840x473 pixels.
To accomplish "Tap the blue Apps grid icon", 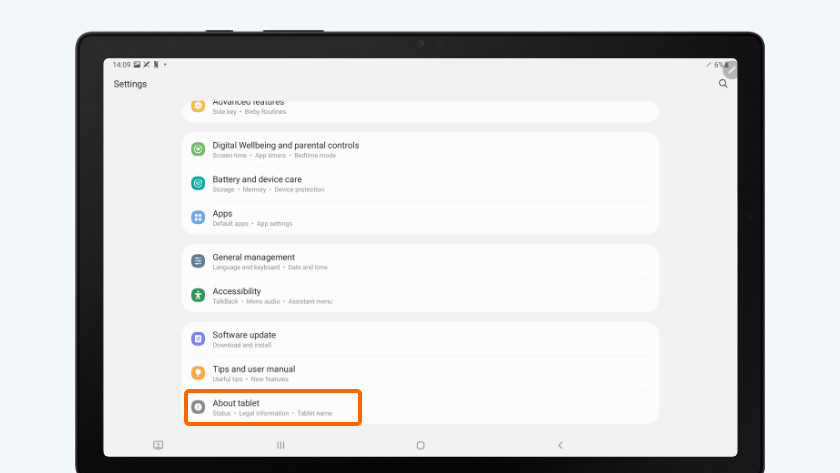I will pyautogui.click(x=198, y=217).
